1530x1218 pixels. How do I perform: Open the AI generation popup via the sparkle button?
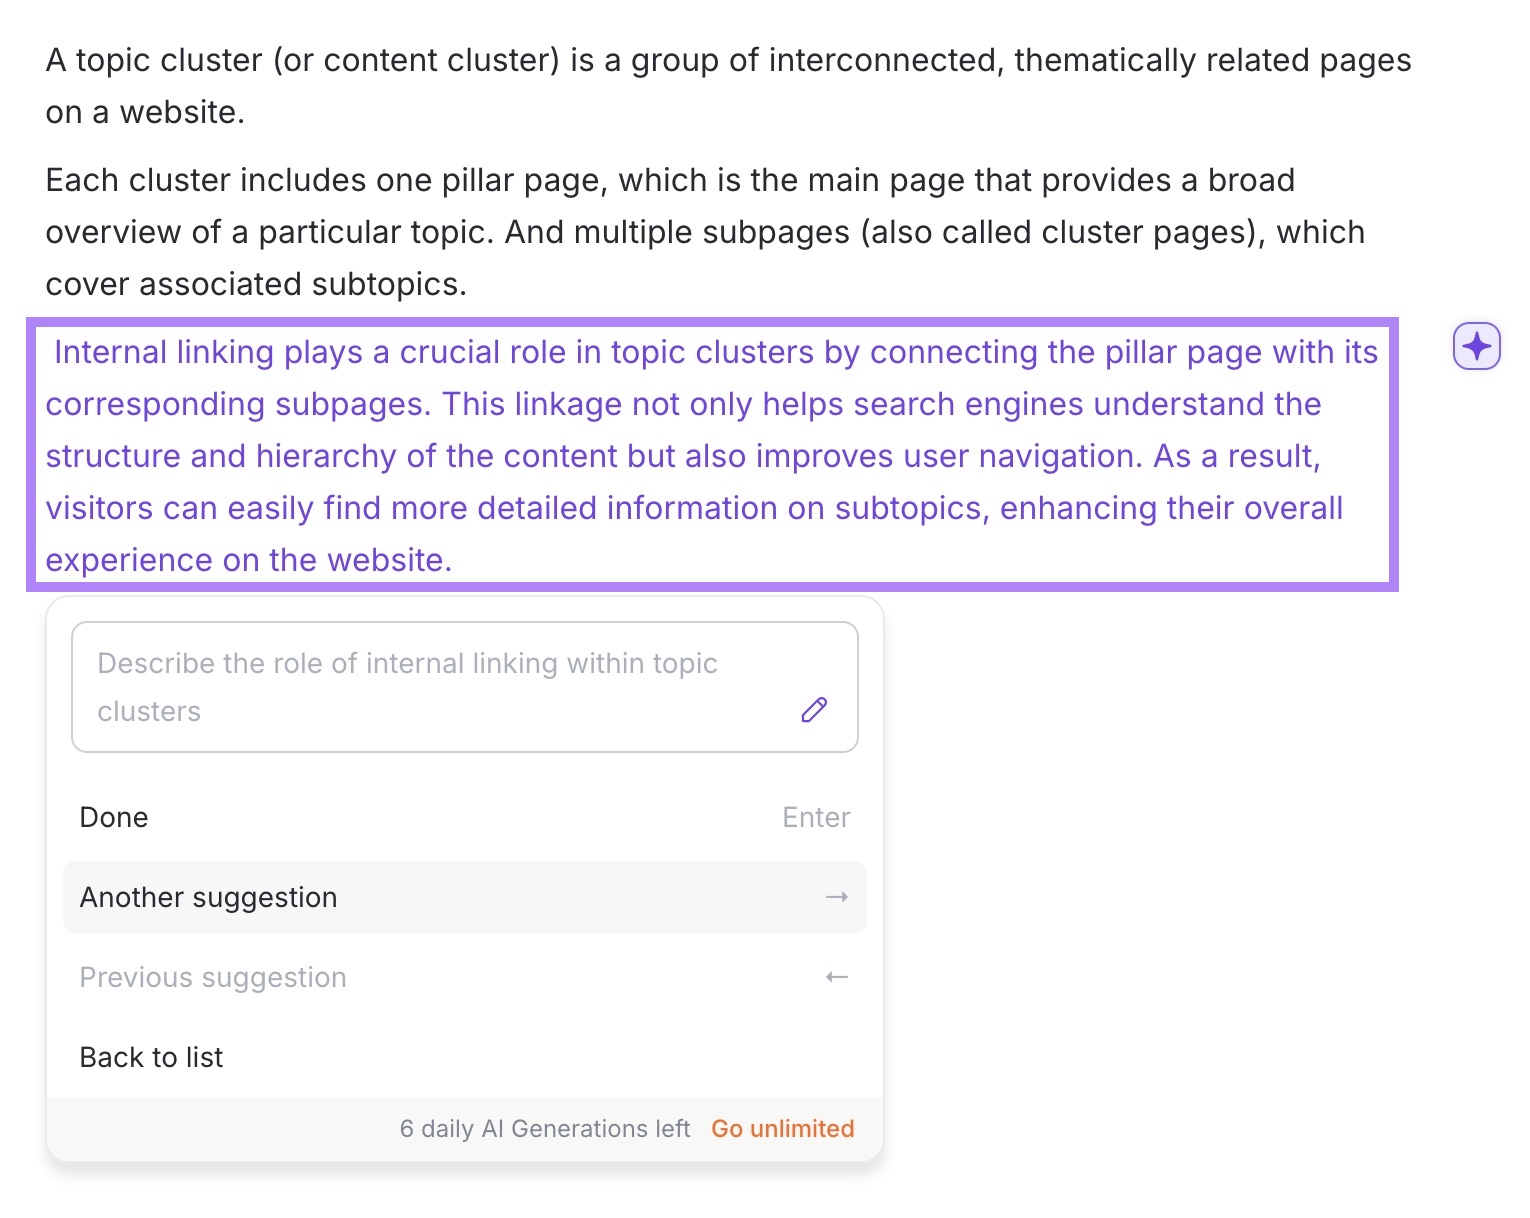pos(1476,347)
